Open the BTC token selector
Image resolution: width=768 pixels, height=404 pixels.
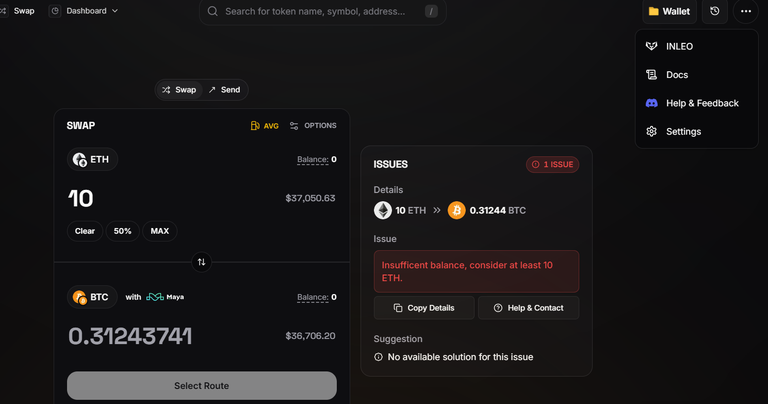pos(92,297)
